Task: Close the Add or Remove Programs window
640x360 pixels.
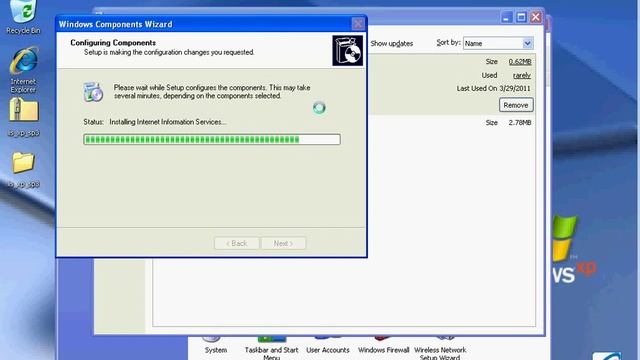Action: point(536,18)
